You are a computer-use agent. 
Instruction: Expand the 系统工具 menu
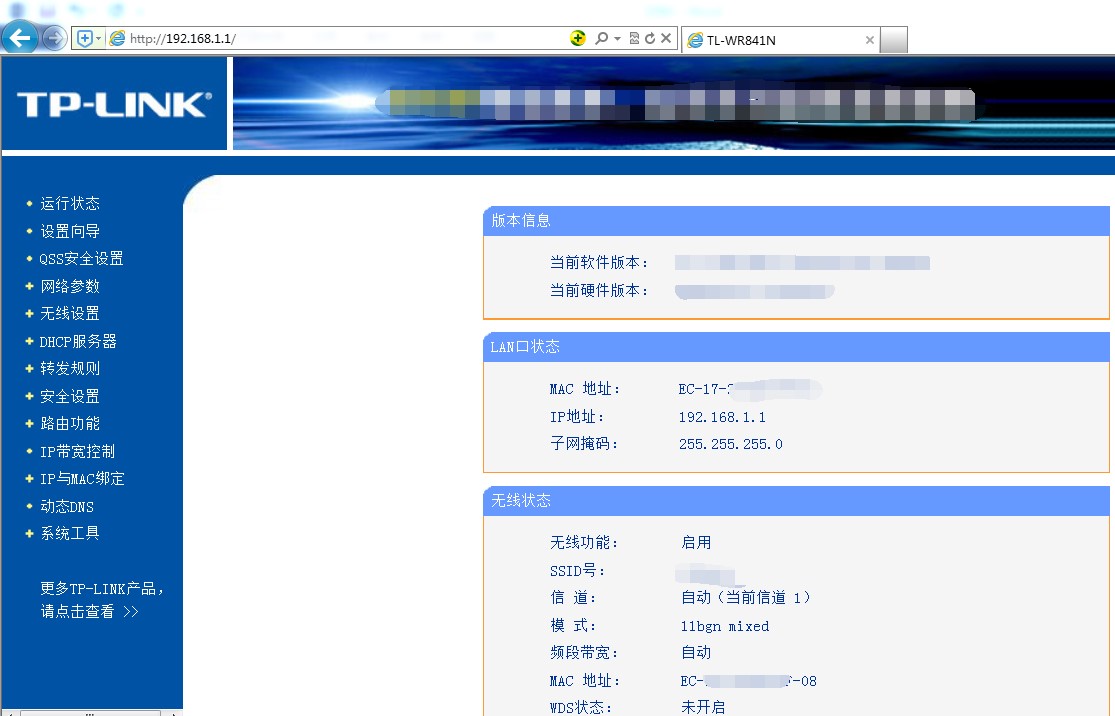[x=70, y=533]
